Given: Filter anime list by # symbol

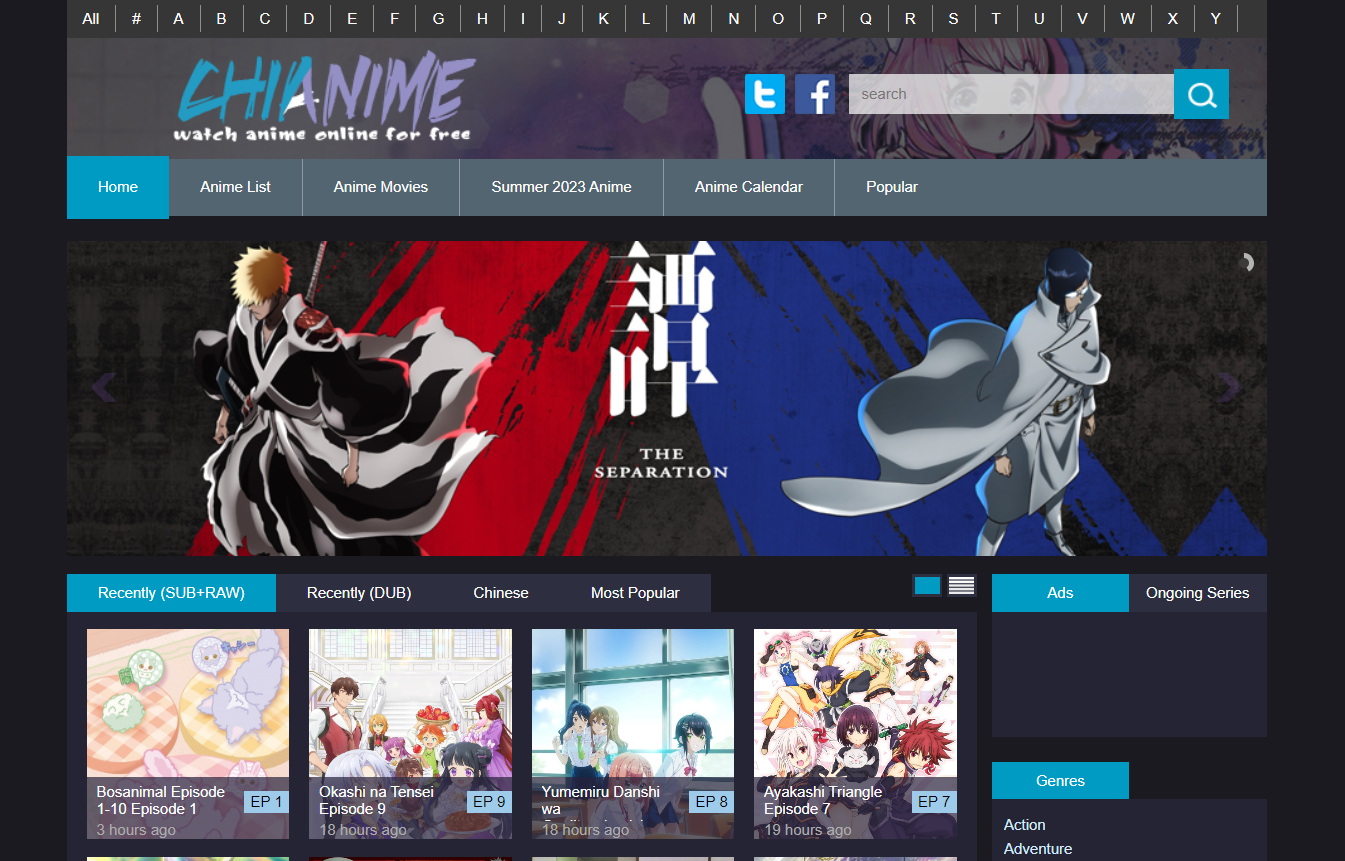Looking at the screenshot, I should click(x=136, y=19).
